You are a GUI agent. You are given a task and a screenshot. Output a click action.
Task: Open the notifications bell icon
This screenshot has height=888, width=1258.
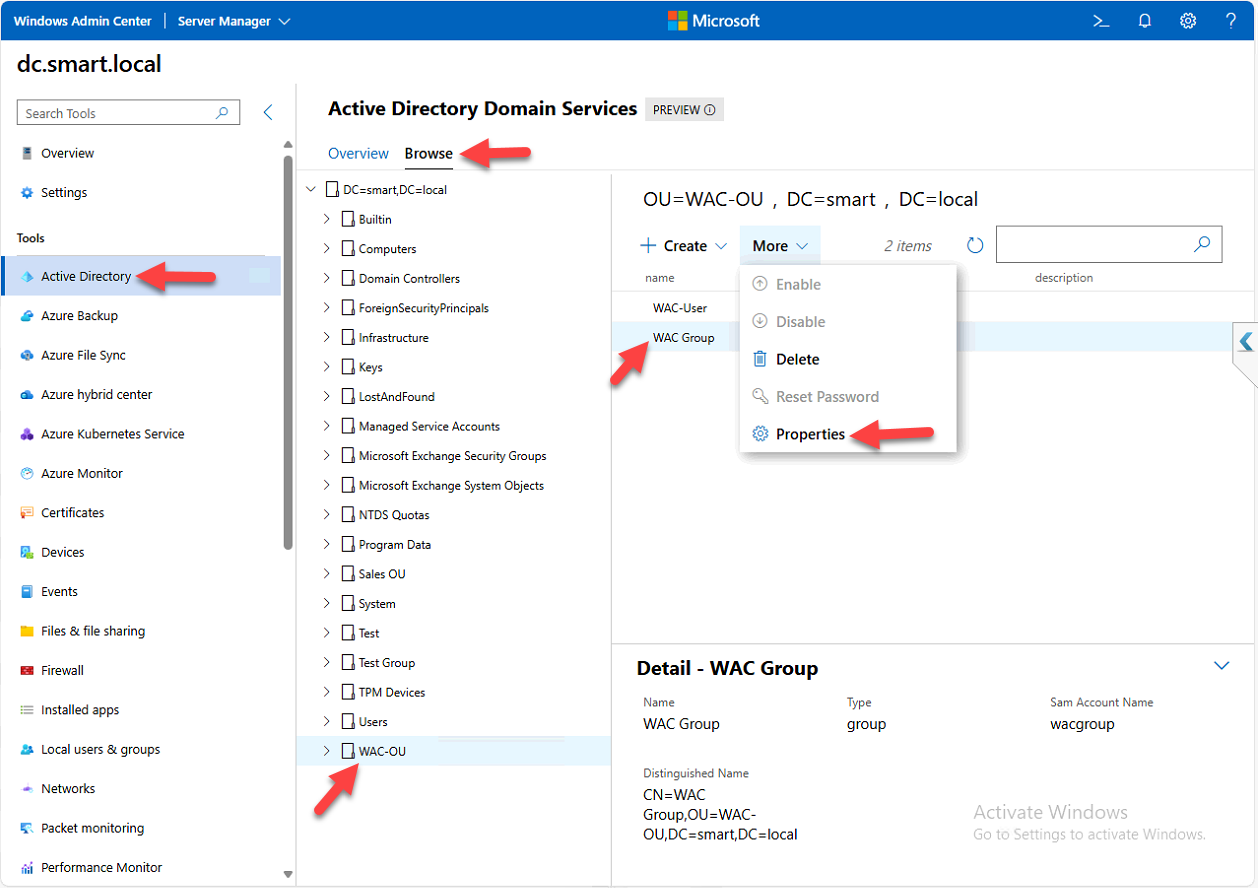coord(1145,21)
